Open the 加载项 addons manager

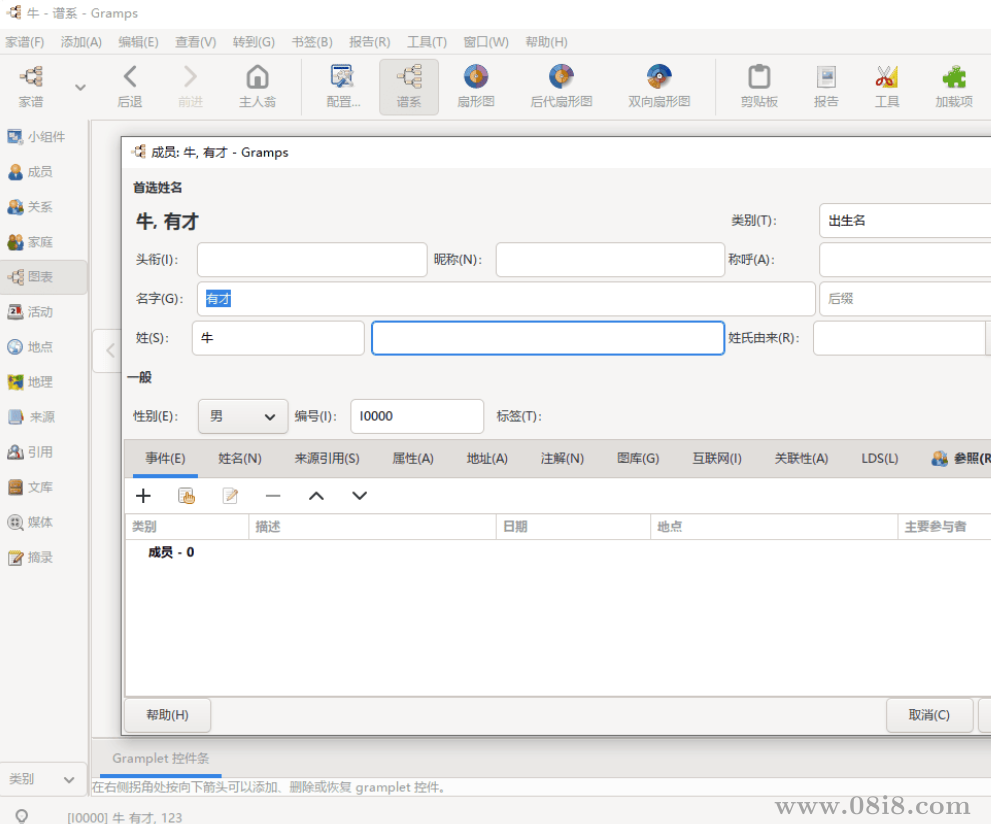pos(953,86)
